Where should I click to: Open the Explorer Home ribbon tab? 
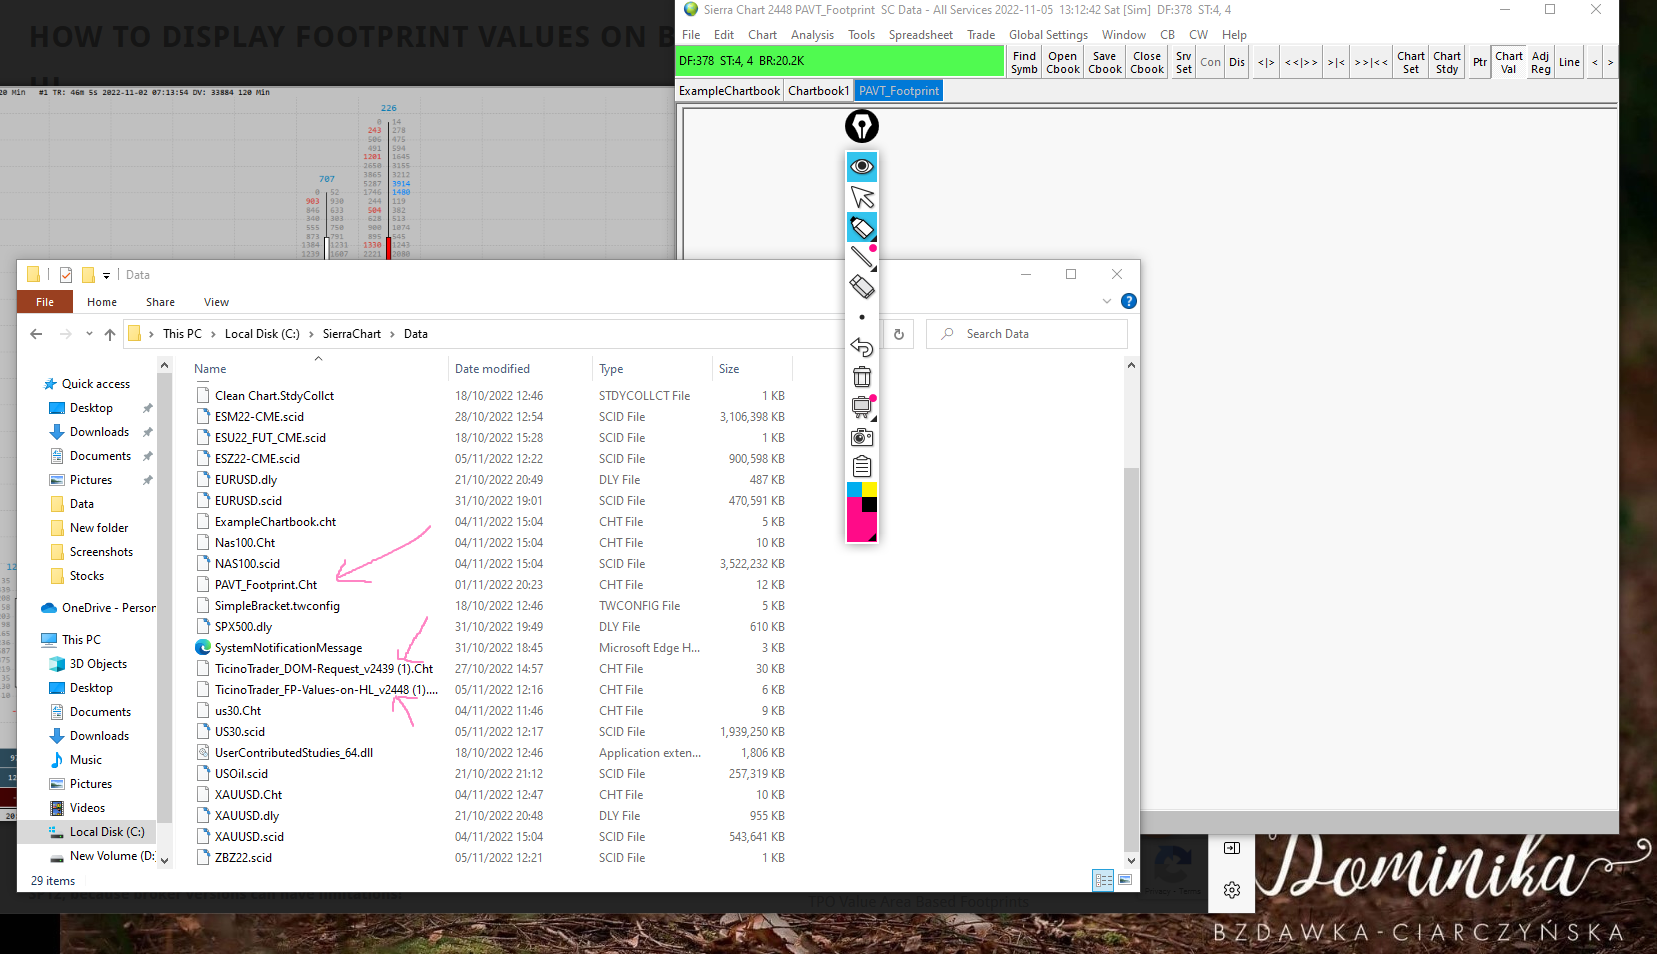[102, 302]
